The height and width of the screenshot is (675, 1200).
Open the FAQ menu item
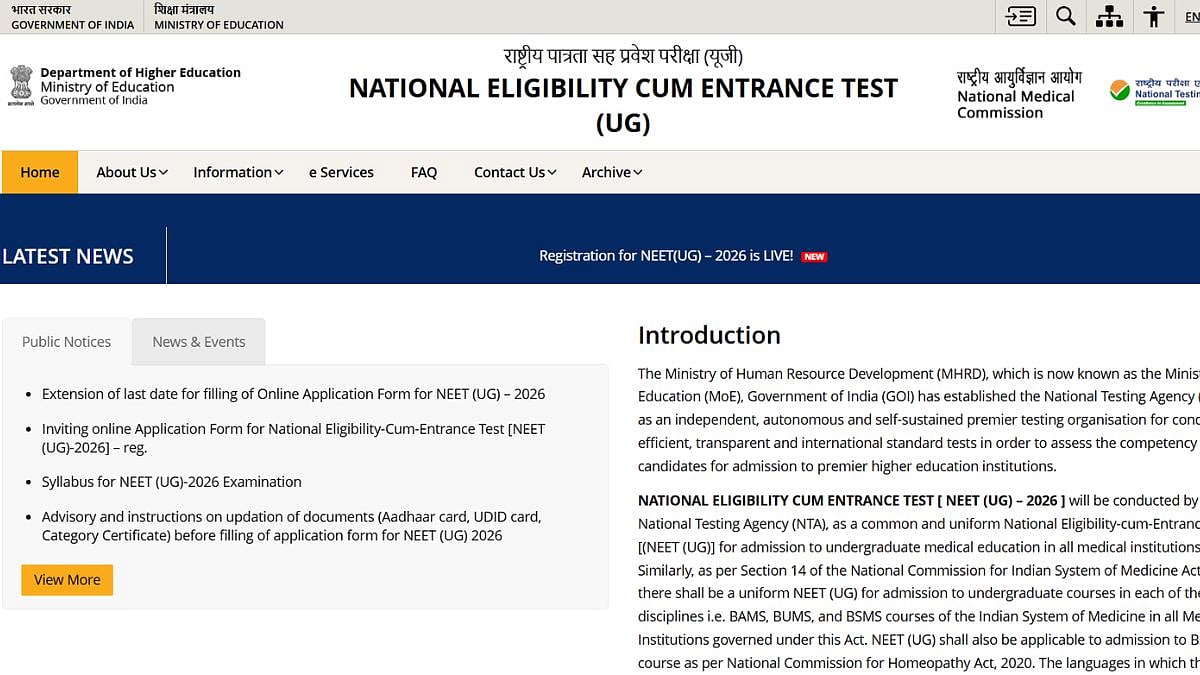pos(424,172)
